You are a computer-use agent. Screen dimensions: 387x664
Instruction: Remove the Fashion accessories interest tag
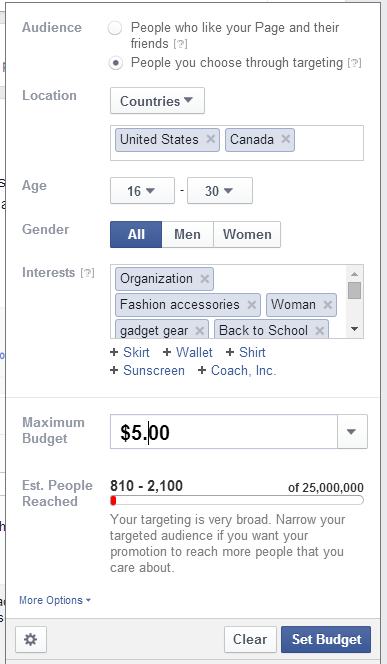pyautogui.click(x=252, y=304)
